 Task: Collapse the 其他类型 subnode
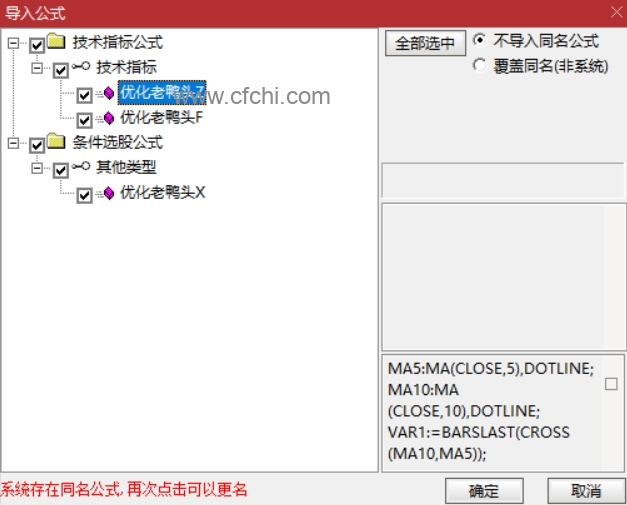(37, 168)
